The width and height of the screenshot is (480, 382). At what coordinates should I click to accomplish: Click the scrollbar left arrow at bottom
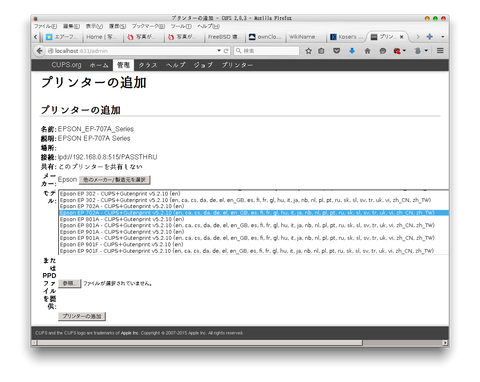[34, 343]
